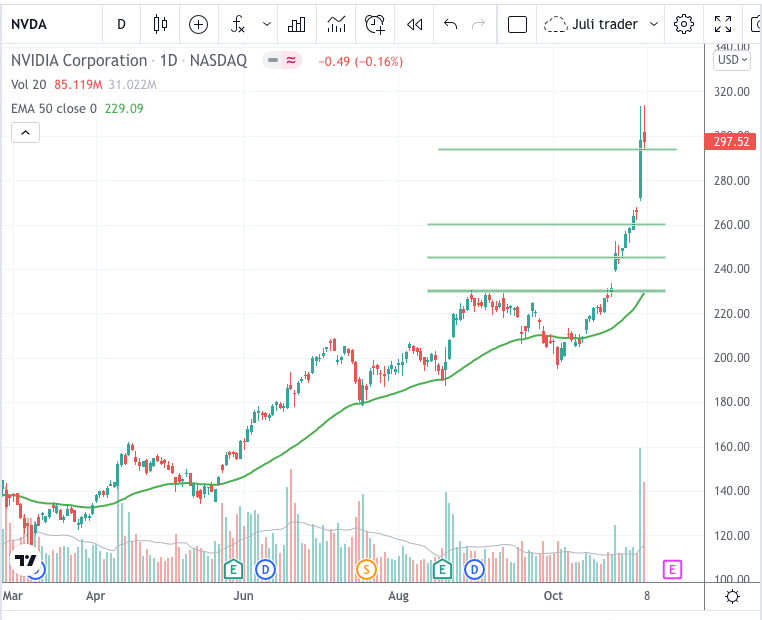Click the purple earnings E marker
This screenshot has height=620, width=762.
(x=672, y=569)
